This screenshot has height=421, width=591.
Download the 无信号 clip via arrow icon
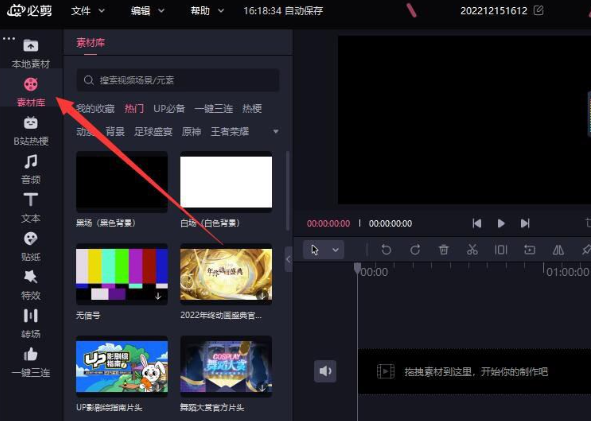[158, 296]
